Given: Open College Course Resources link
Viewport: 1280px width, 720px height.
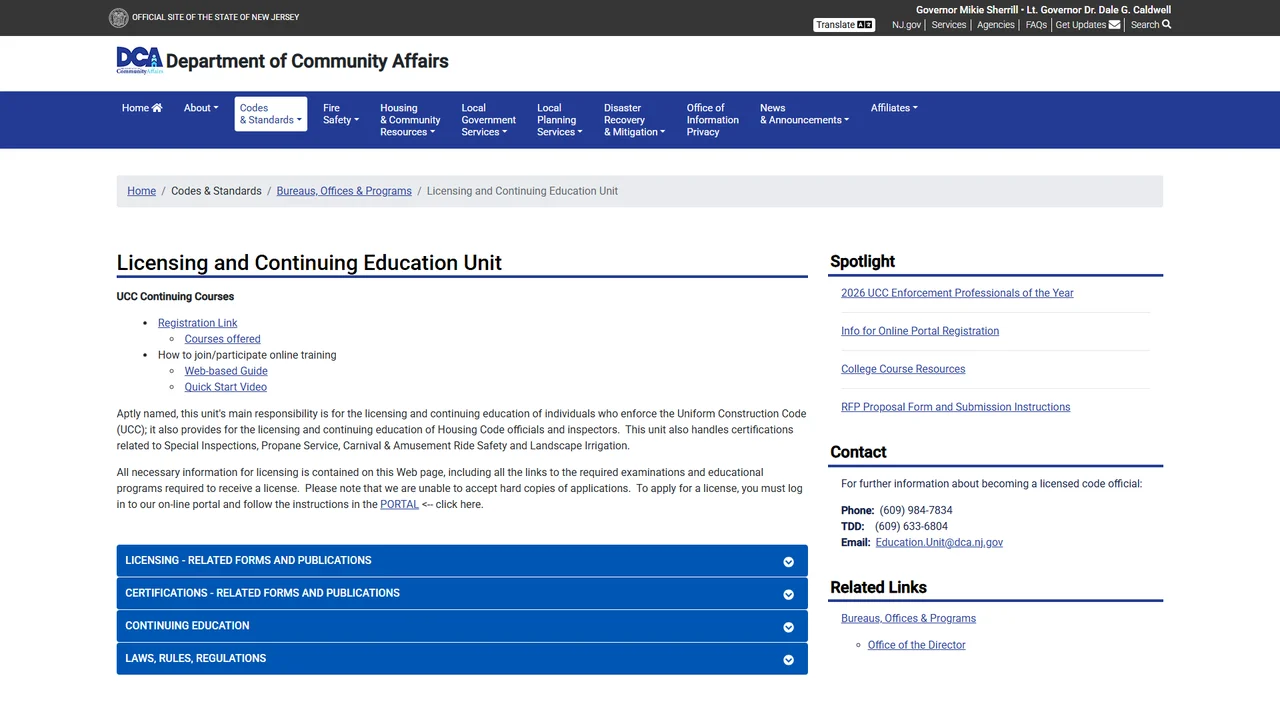Looking at the screenshot, I should tap(903, 369).
